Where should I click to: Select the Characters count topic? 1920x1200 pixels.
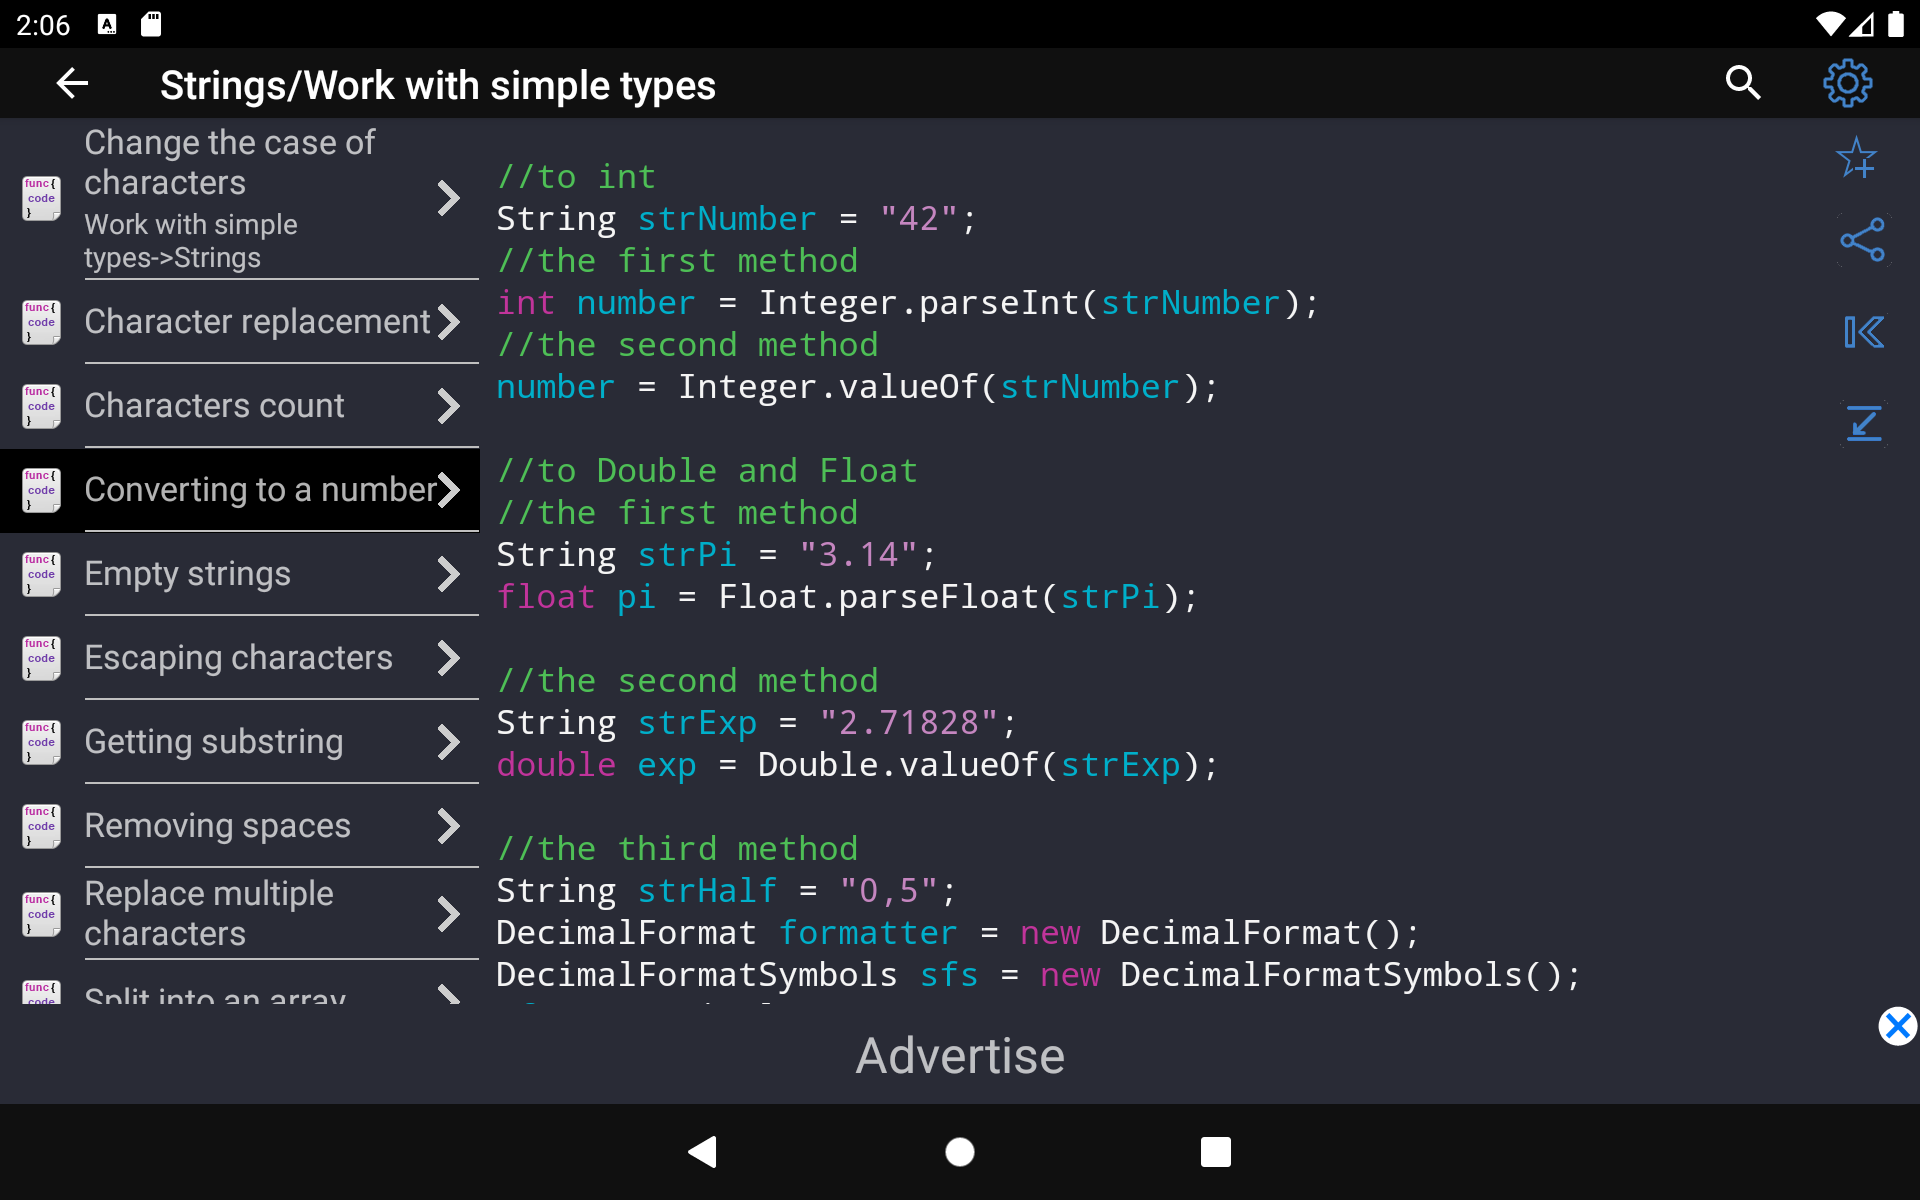click(240, 406)
